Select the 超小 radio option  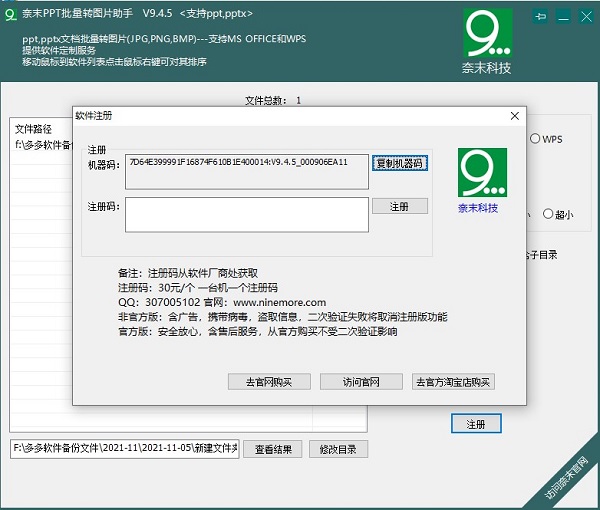558,214
